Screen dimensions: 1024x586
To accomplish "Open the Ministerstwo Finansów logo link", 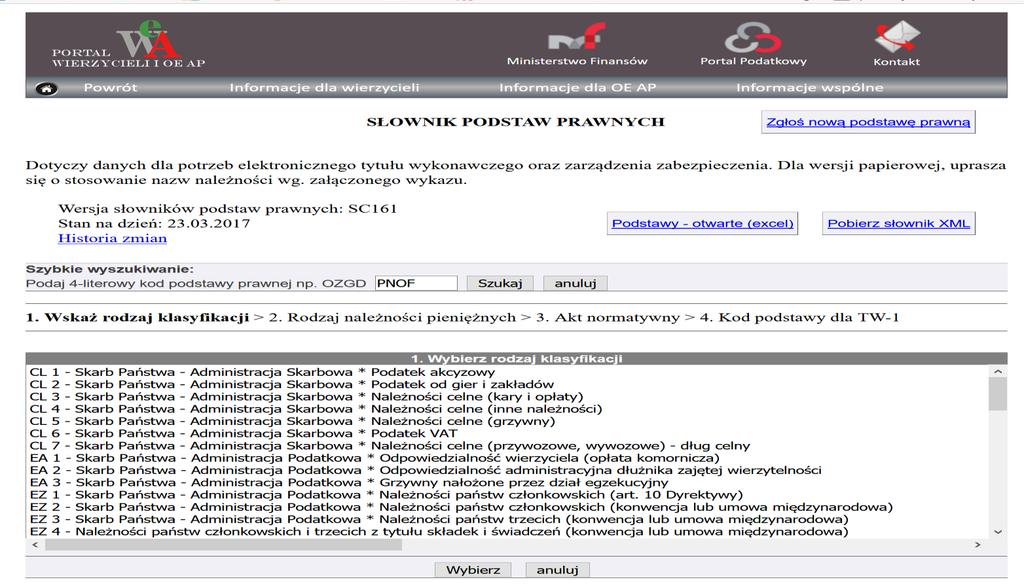I will tap(577, 44).
